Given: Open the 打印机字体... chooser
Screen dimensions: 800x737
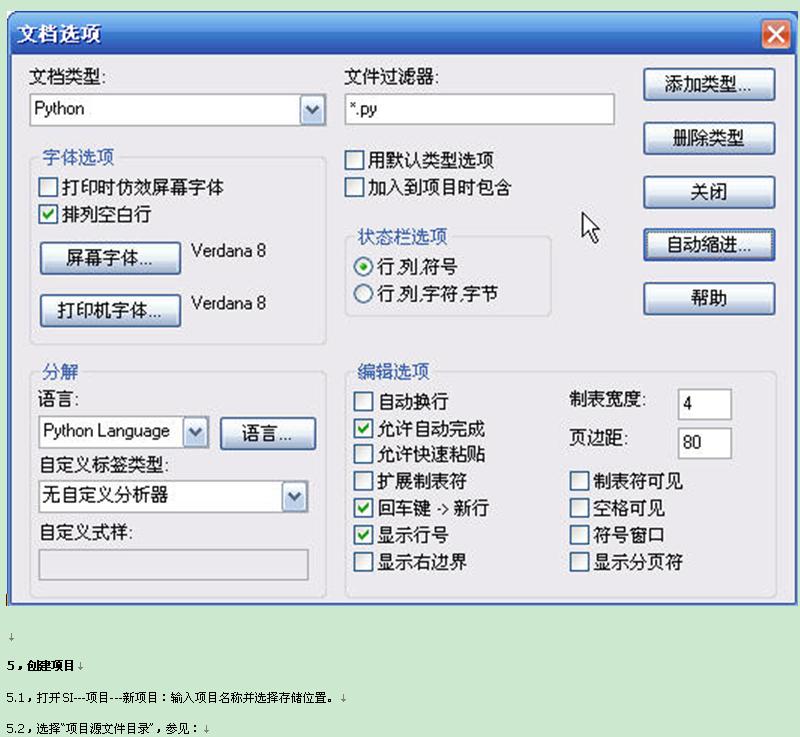Looking at the screenshot, I should click(x=110, y=310).
